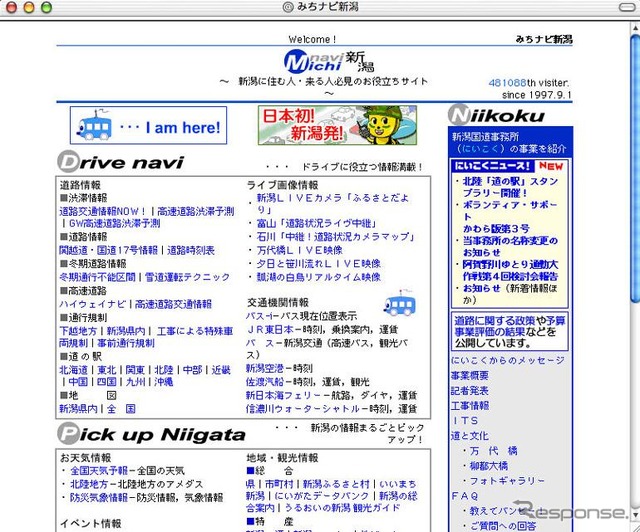Open the 日本初!新潟発! banner

337,125
